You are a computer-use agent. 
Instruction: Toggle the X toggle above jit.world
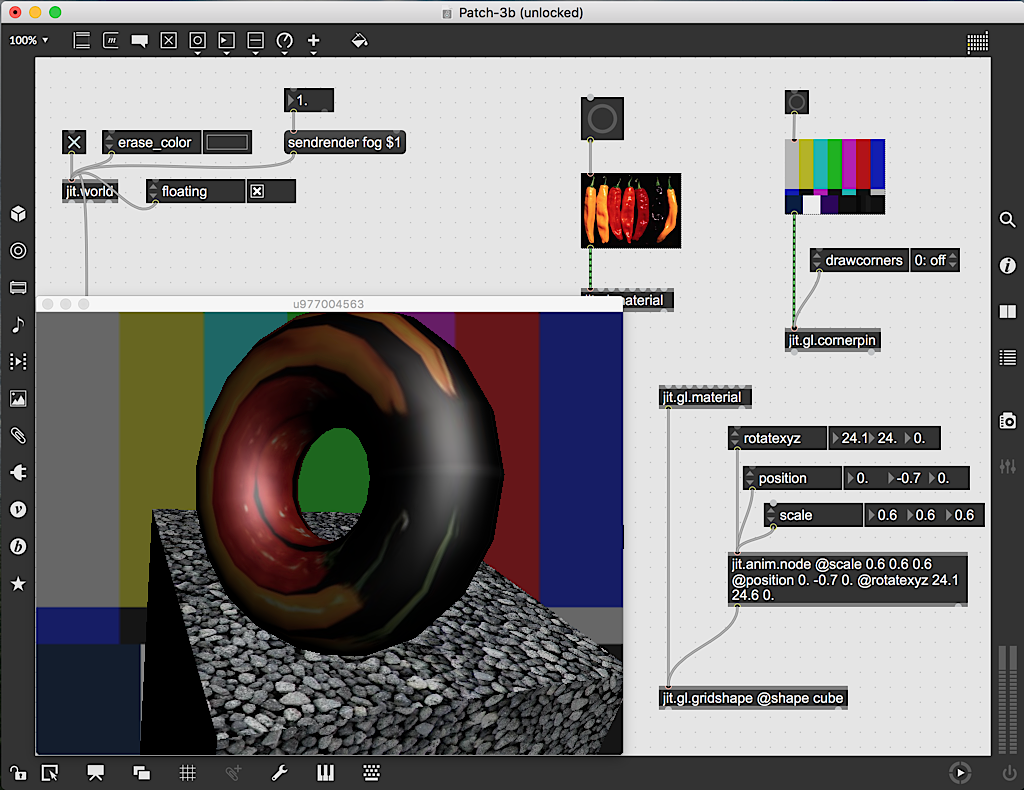[74, 142]
